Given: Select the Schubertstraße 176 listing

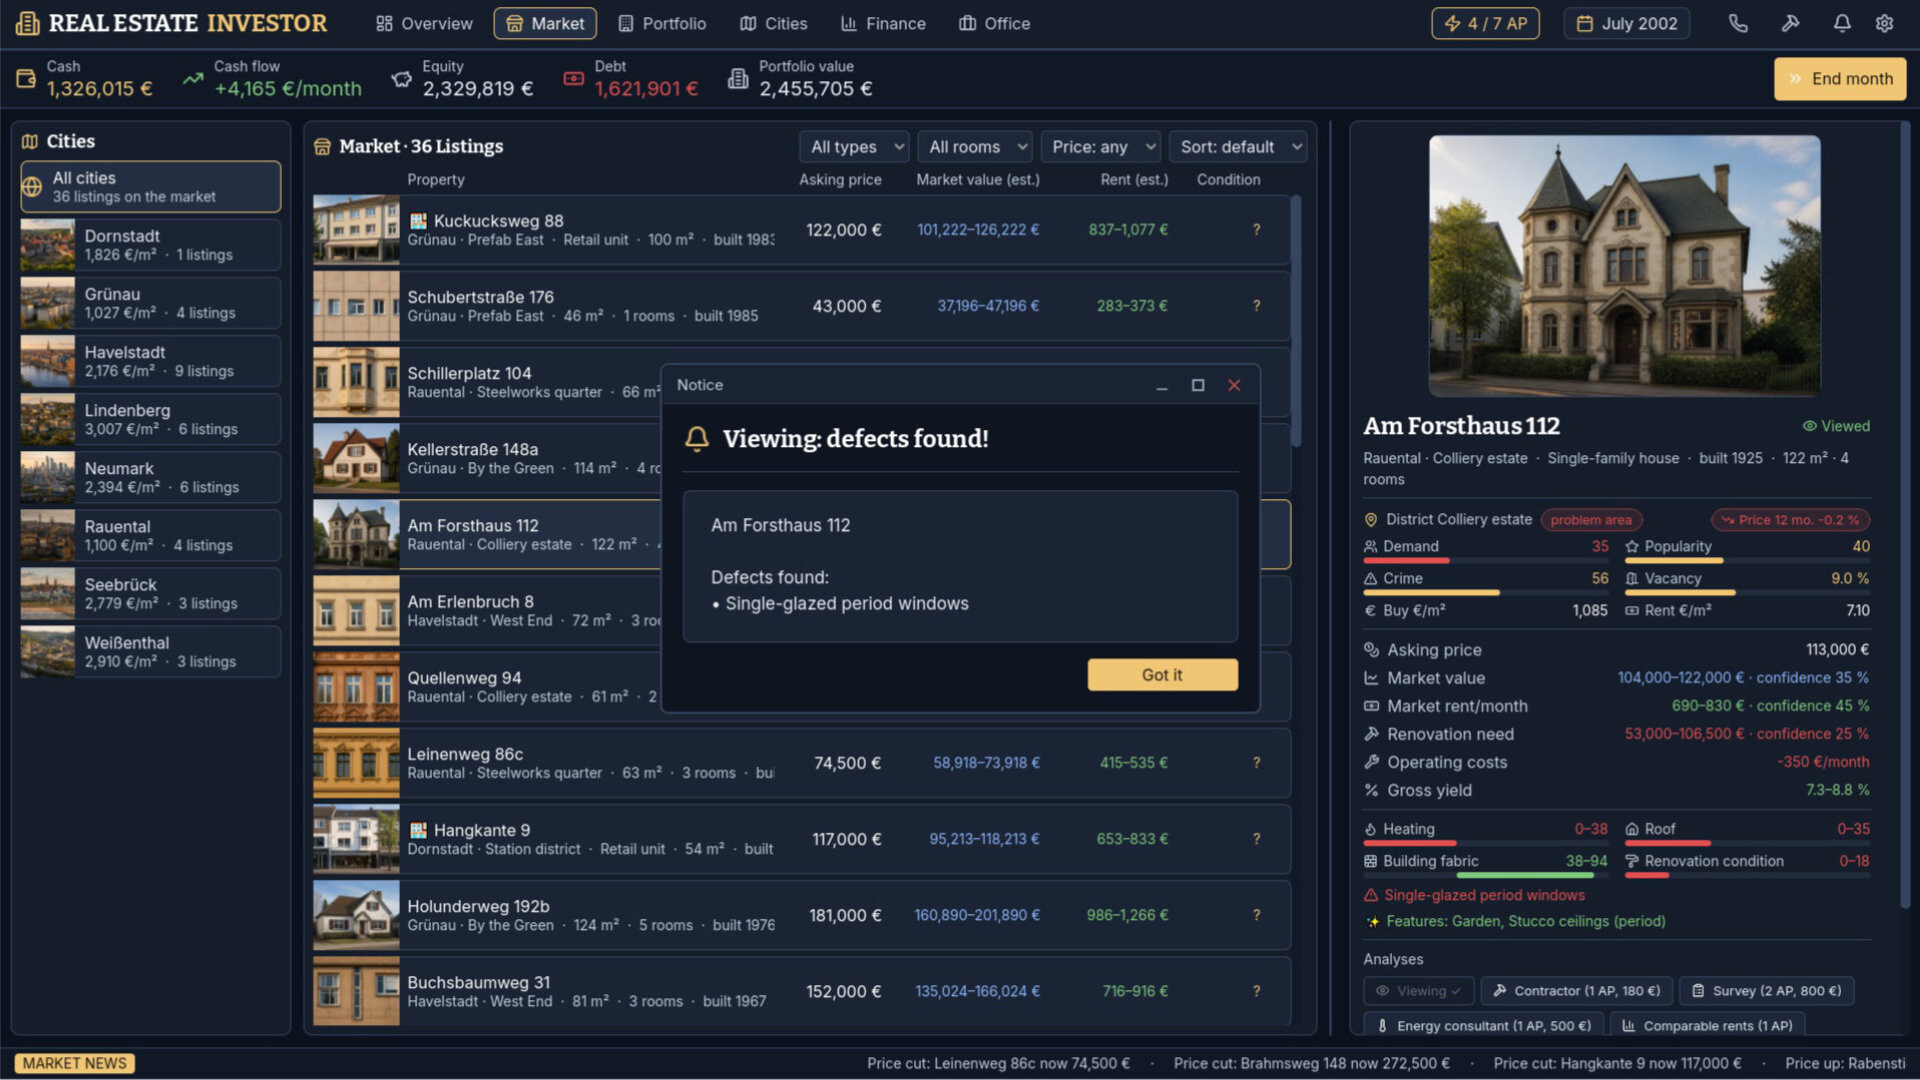Looking at the screenshot, I should pos(801,306).
